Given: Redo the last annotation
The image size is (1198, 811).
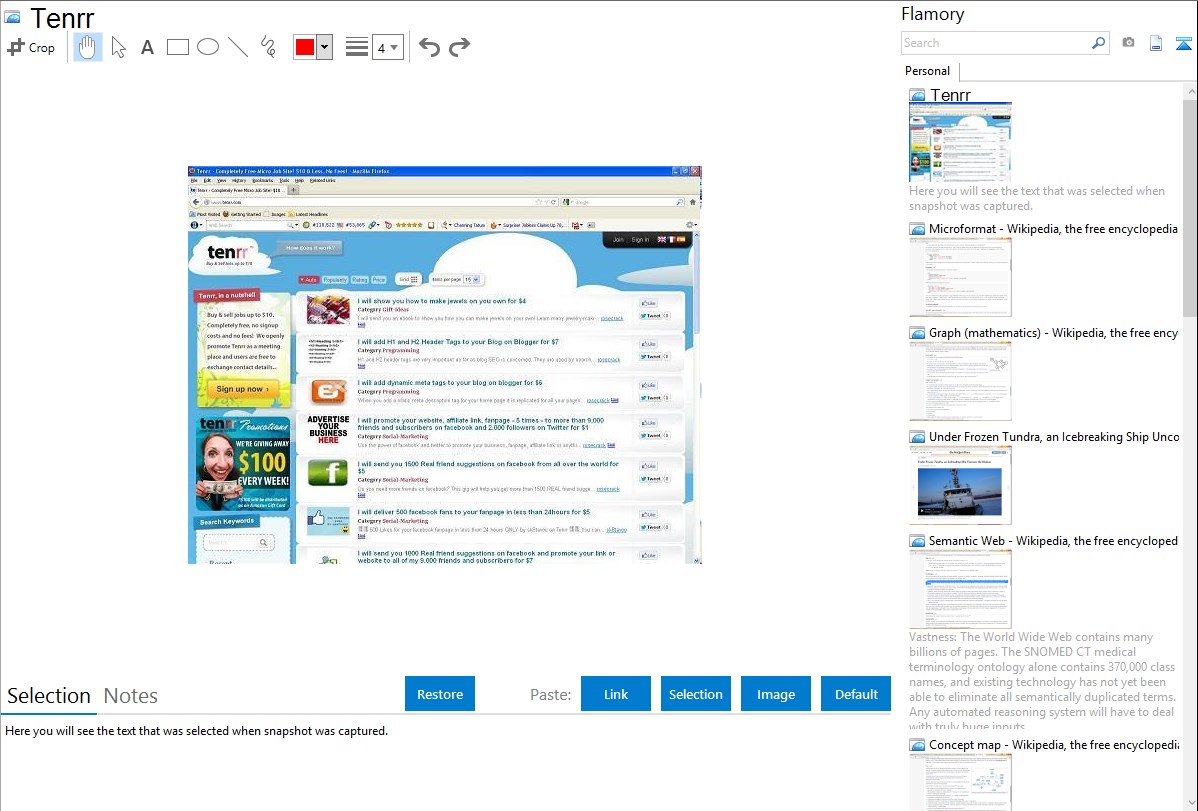Looking at the screenshot, I should click(459, 47).
